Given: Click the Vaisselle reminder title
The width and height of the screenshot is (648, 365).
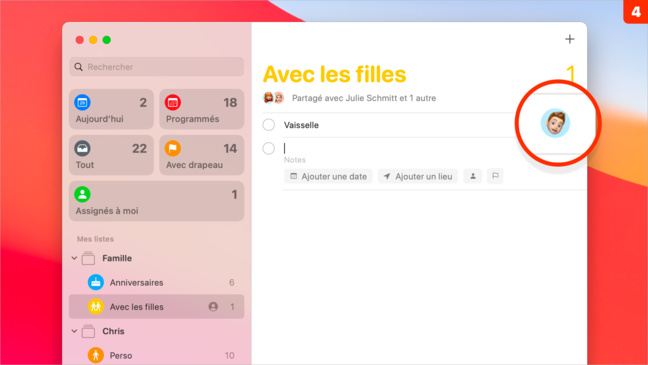Looking at the screenshot, I should [301, 125].
